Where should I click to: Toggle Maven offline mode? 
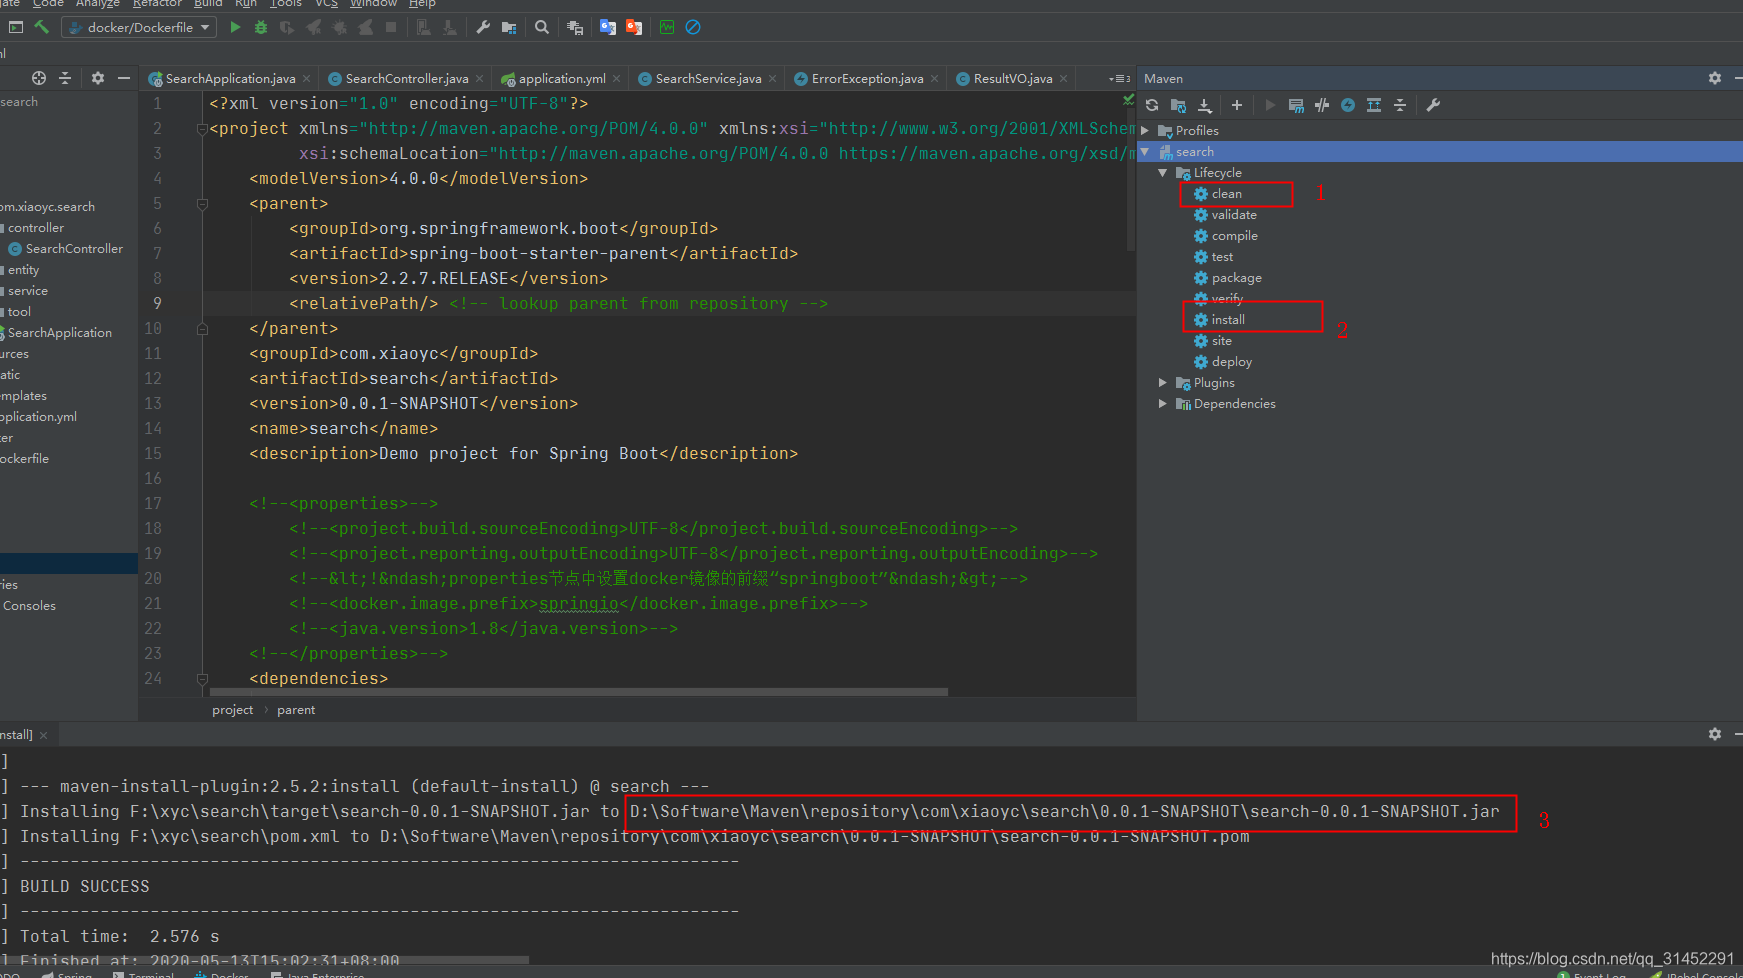1347,104
